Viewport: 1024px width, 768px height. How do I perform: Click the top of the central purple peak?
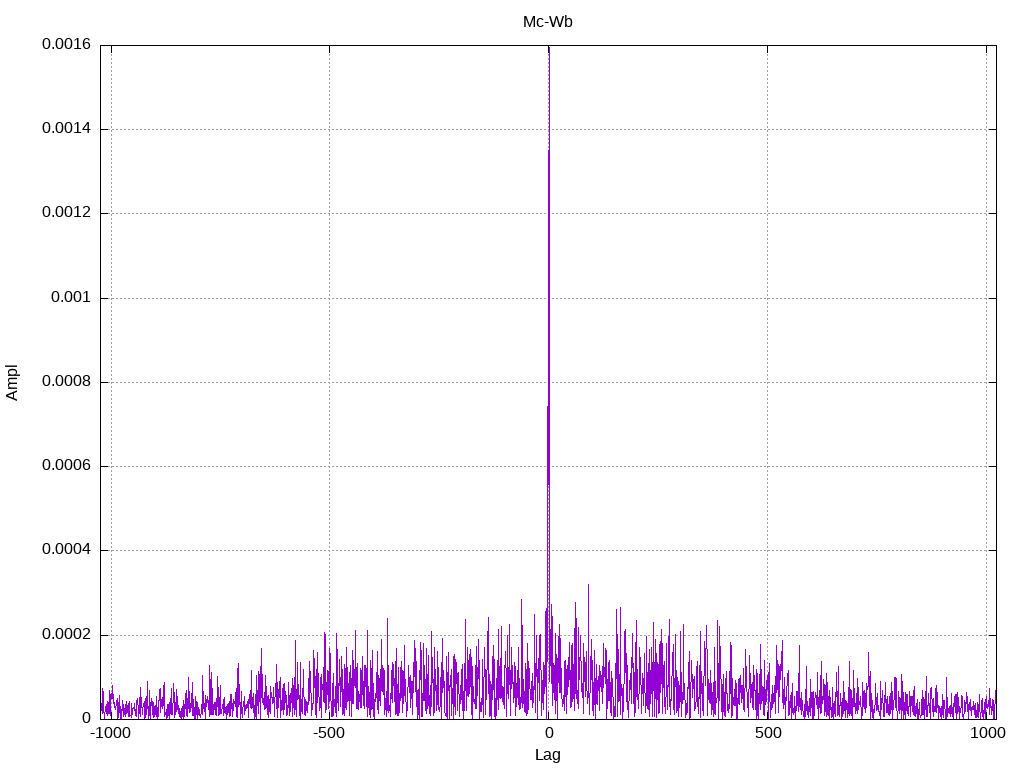click(x=548, y=152)
